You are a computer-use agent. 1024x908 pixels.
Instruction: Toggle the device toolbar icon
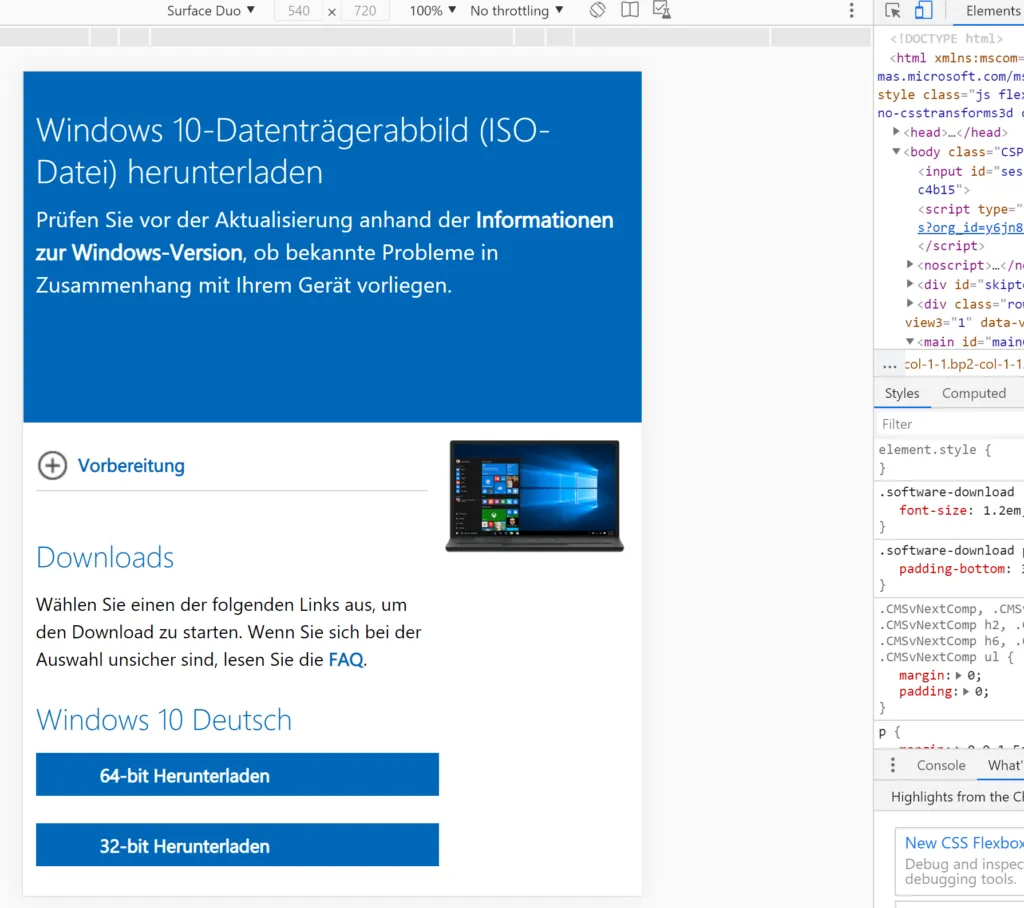(921, 11)
